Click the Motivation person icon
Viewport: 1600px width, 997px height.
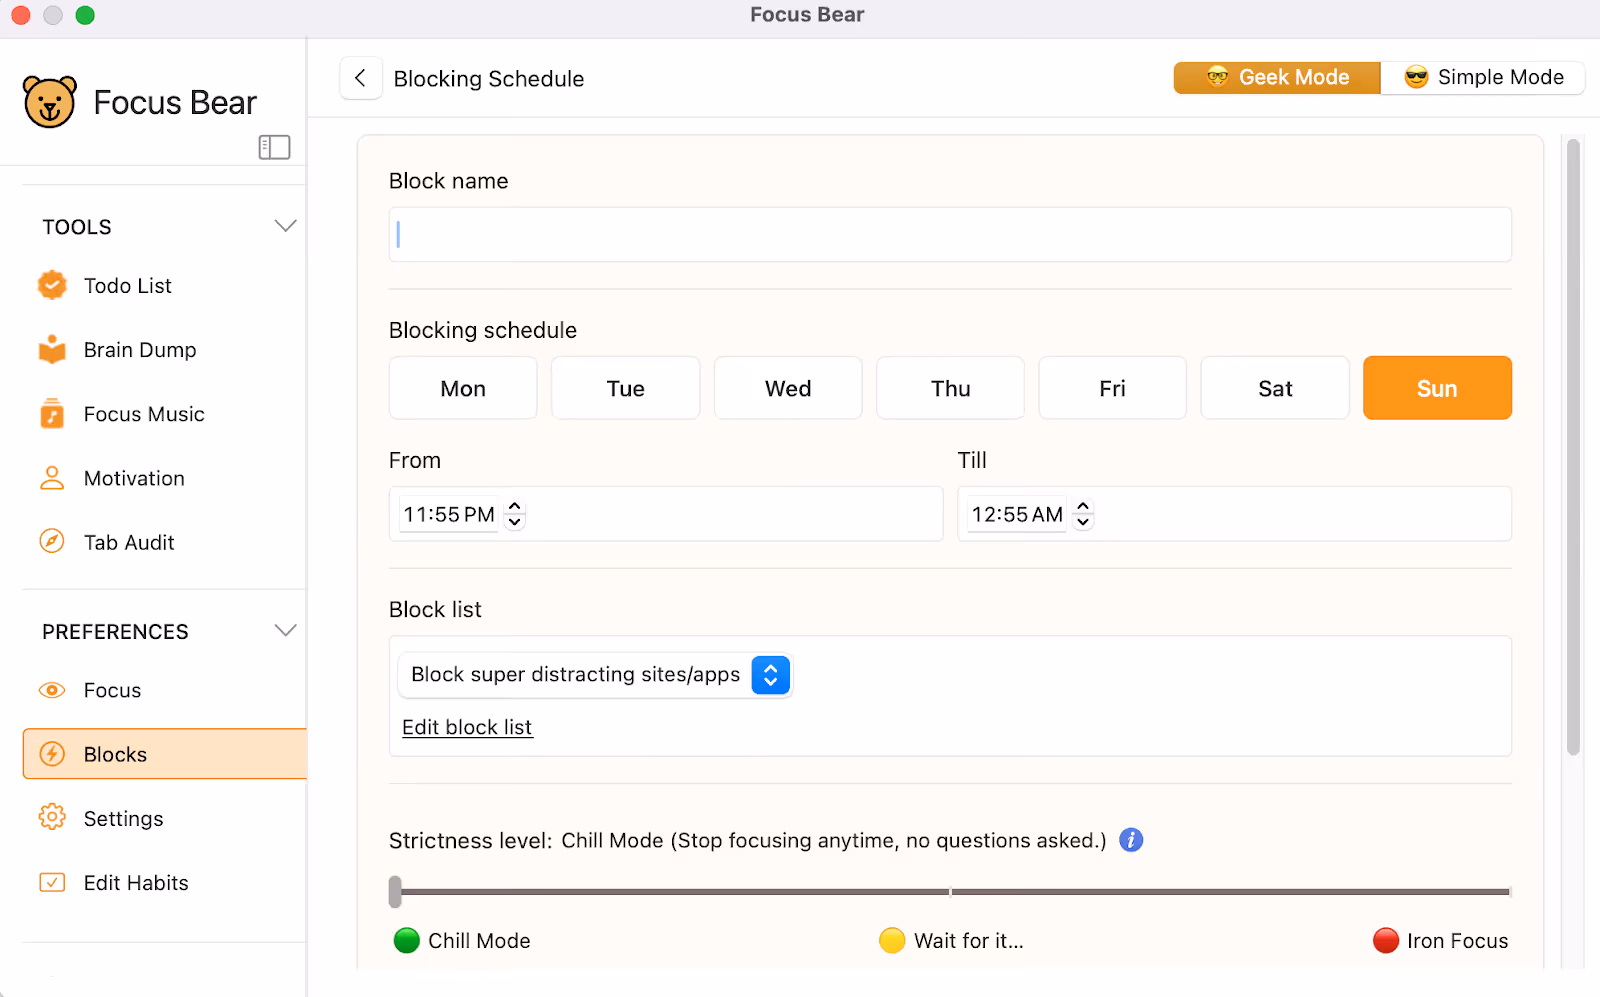(52, 478)
